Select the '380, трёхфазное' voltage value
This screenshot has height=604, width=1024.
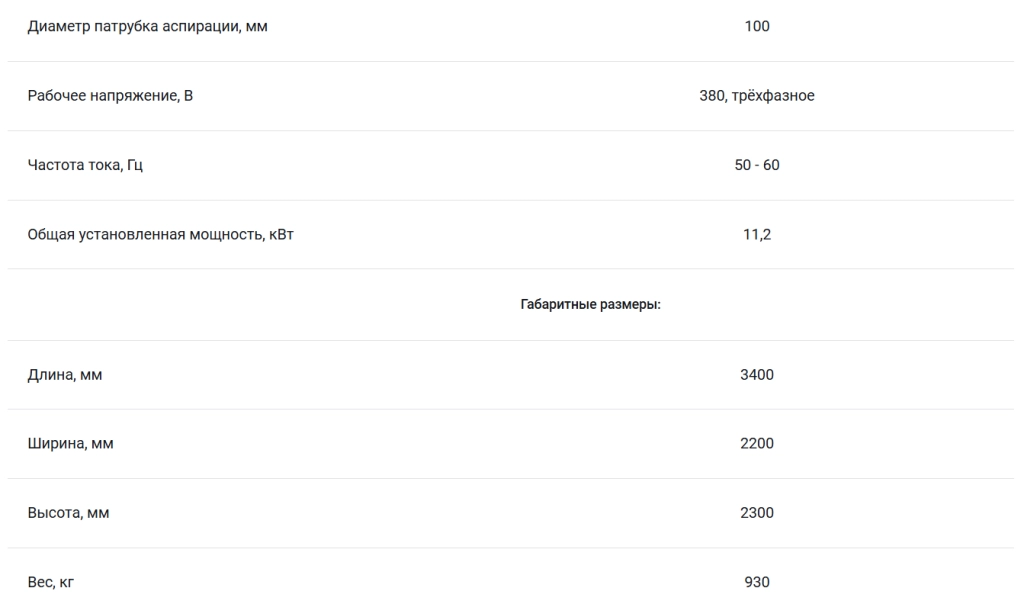tap(757, 96)
